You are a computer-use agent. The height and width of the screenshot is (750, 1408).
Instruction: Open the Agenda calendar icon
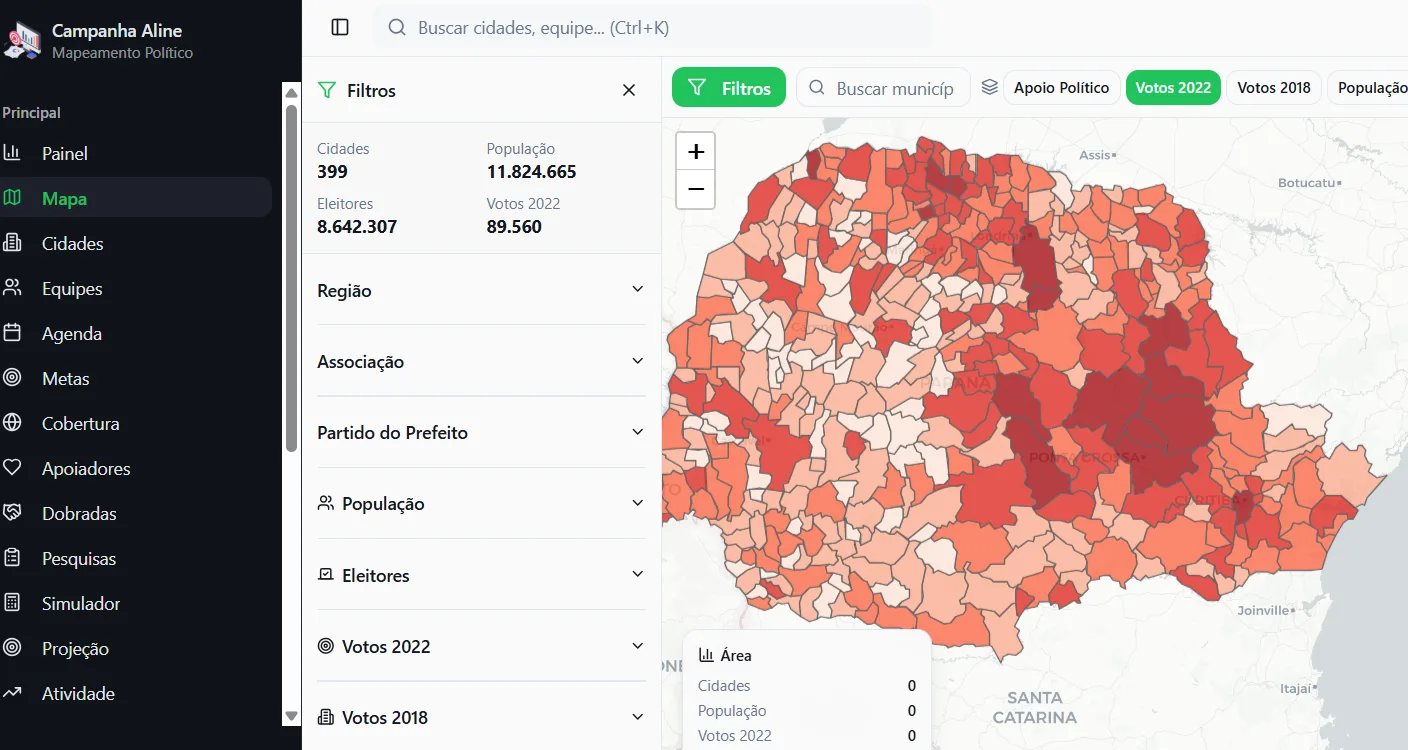pyautogui.click(x=12, y=333)
